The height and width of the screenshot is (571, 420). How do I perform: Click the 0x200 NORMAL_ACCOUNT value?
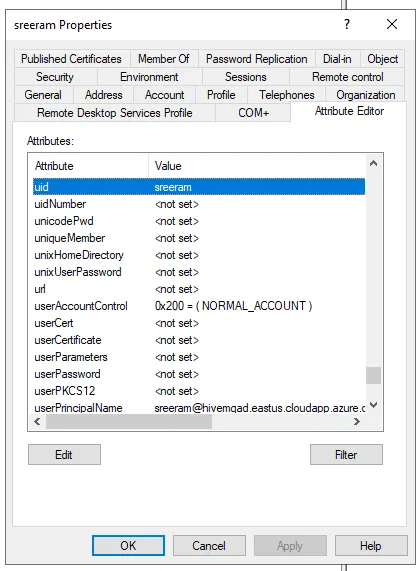click(233, 306)
